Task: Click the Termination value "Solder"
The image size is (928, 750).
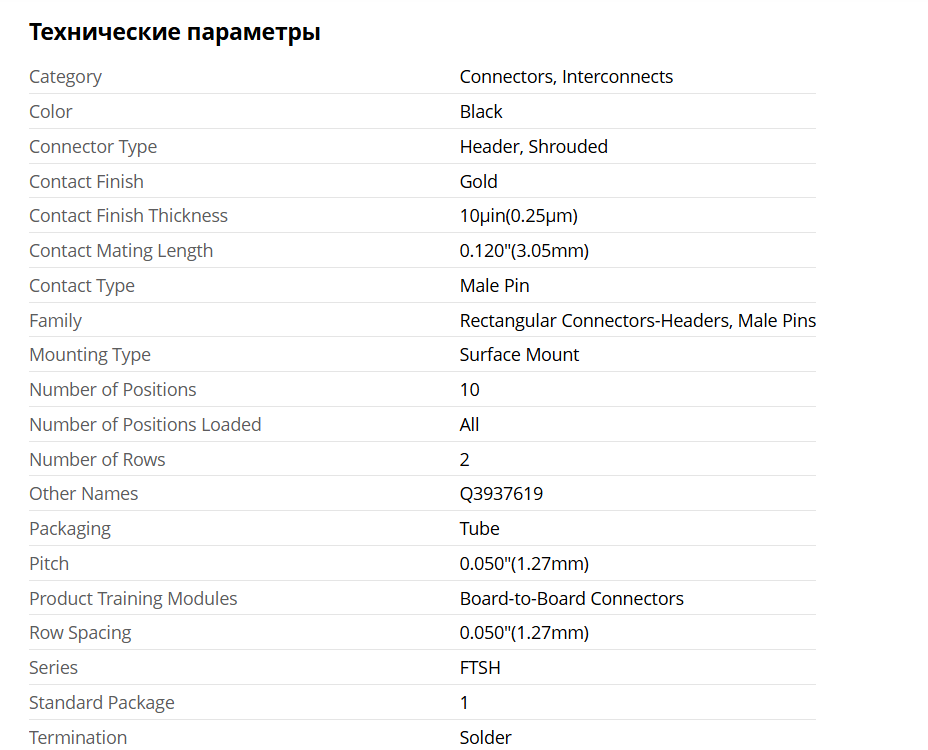Action: pyautogui.click(x=485, y=738)
